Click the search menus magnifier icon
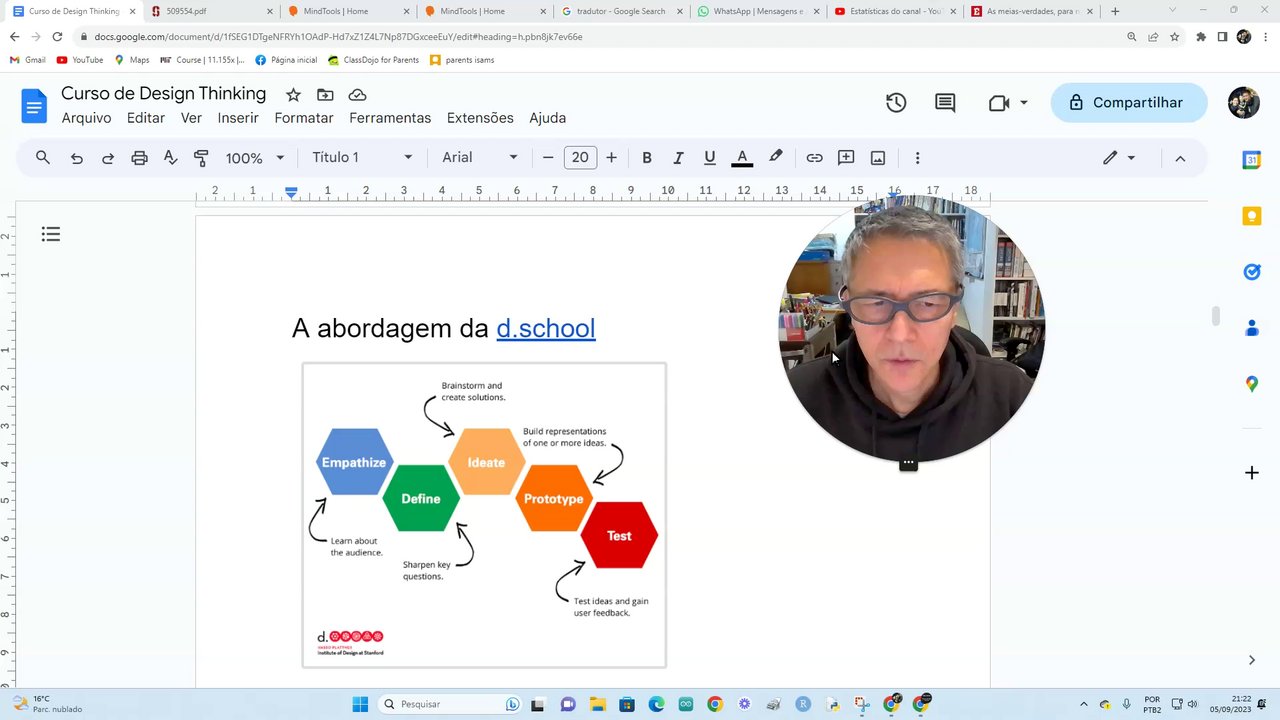 (x=43, y=158)
